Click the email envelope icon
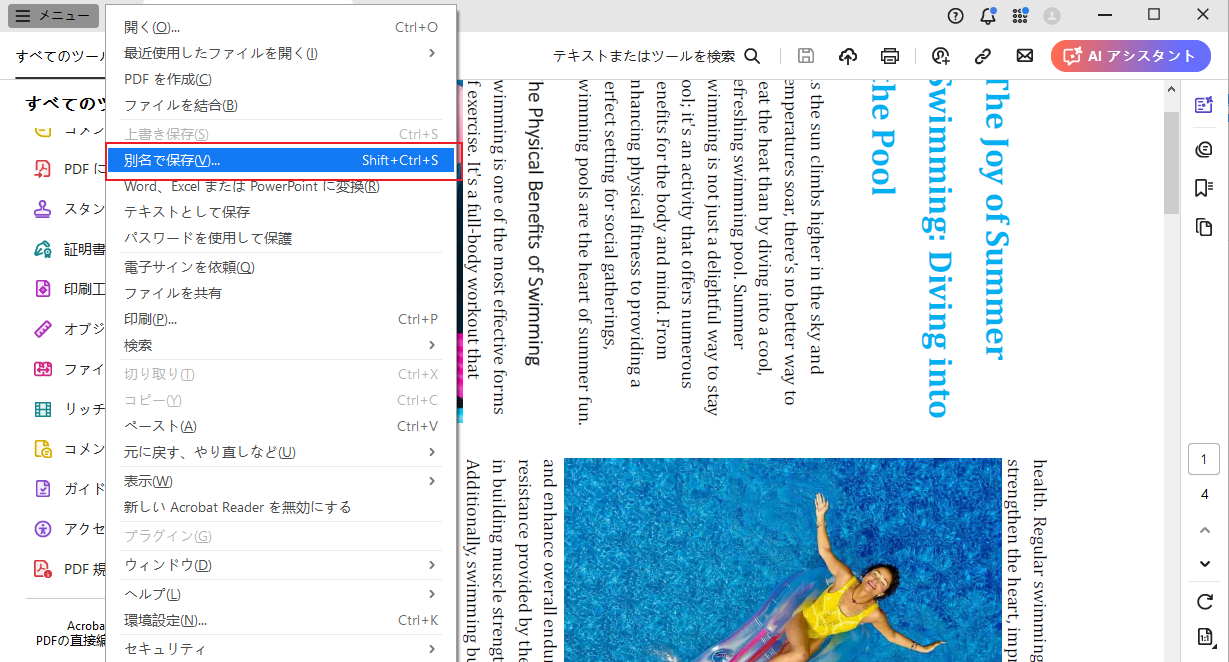 pos(1024,56)
